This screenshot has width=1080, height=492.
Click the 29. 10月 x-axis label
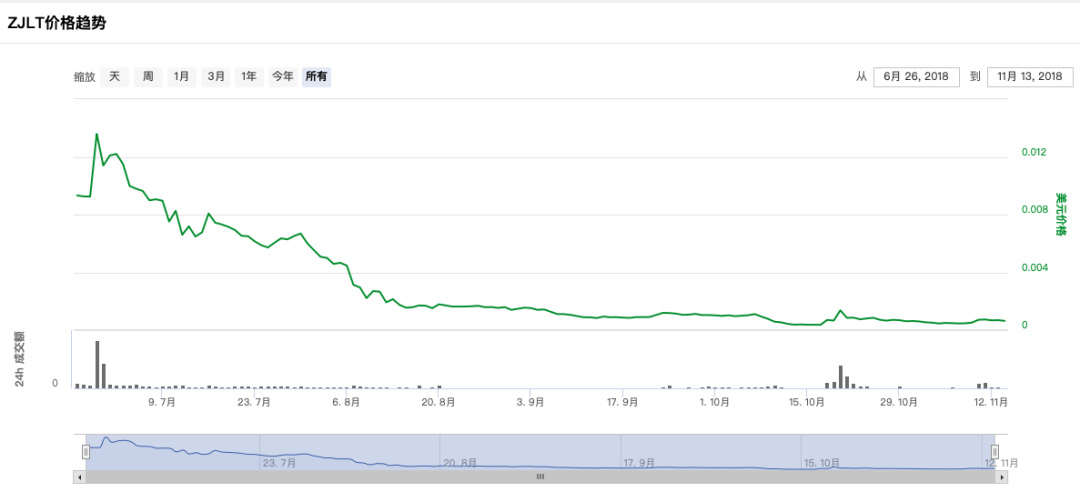click(898, 401)
